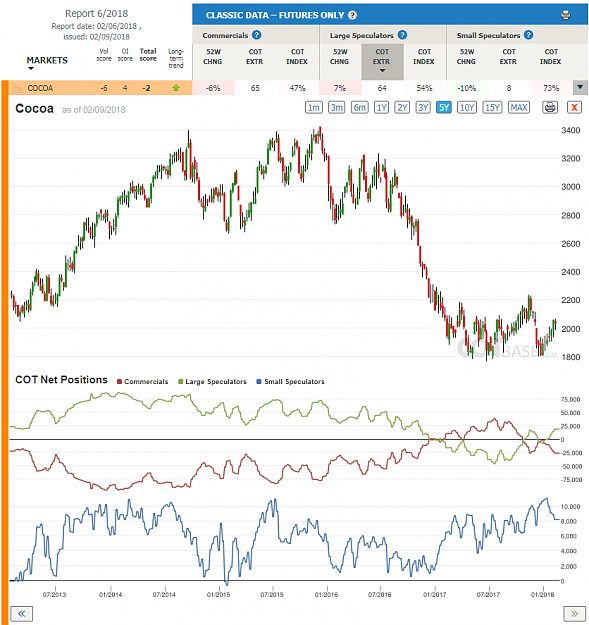Click Commercials COT INDEX value 47%
The image size is (589, 625).
297,88
